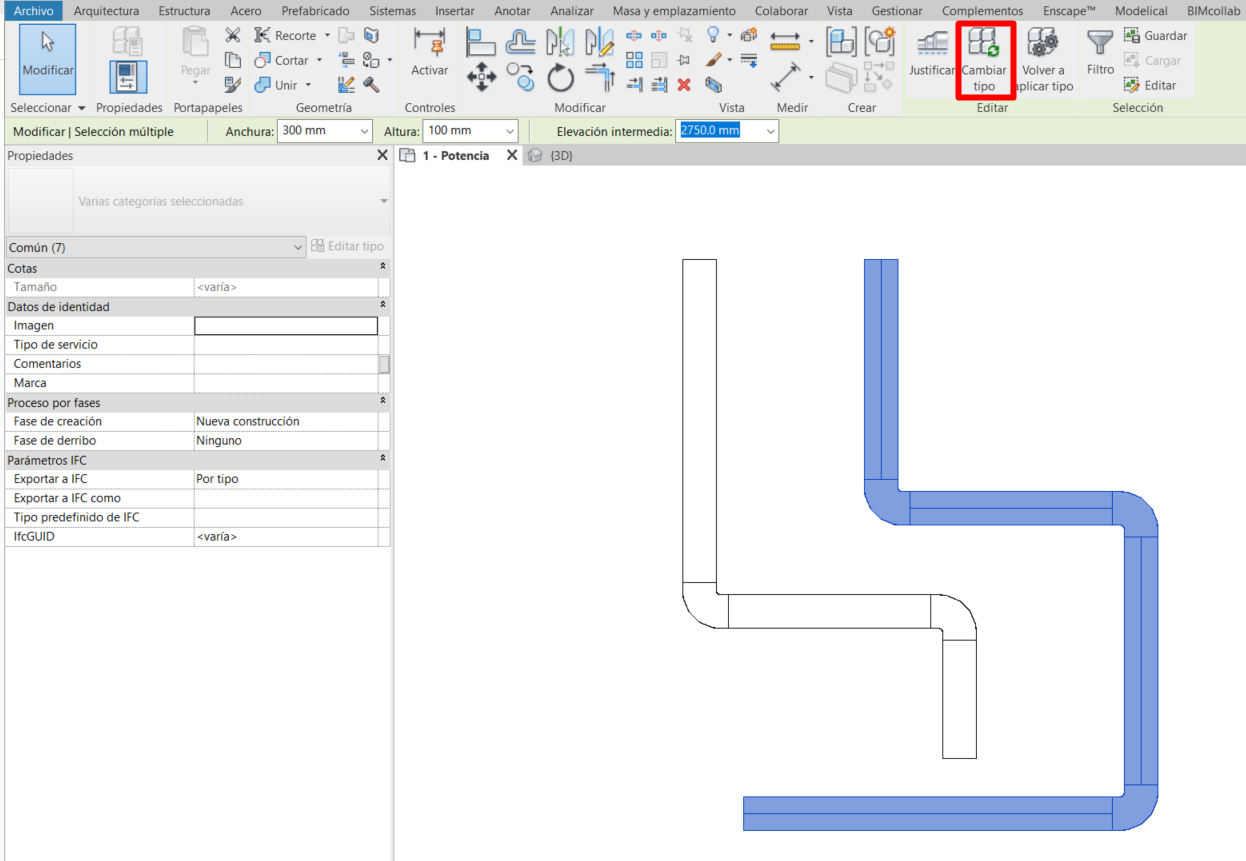
Task: Collapse the Parámetros IFC section
Action: pyautogui.click(x=383, y=459)
